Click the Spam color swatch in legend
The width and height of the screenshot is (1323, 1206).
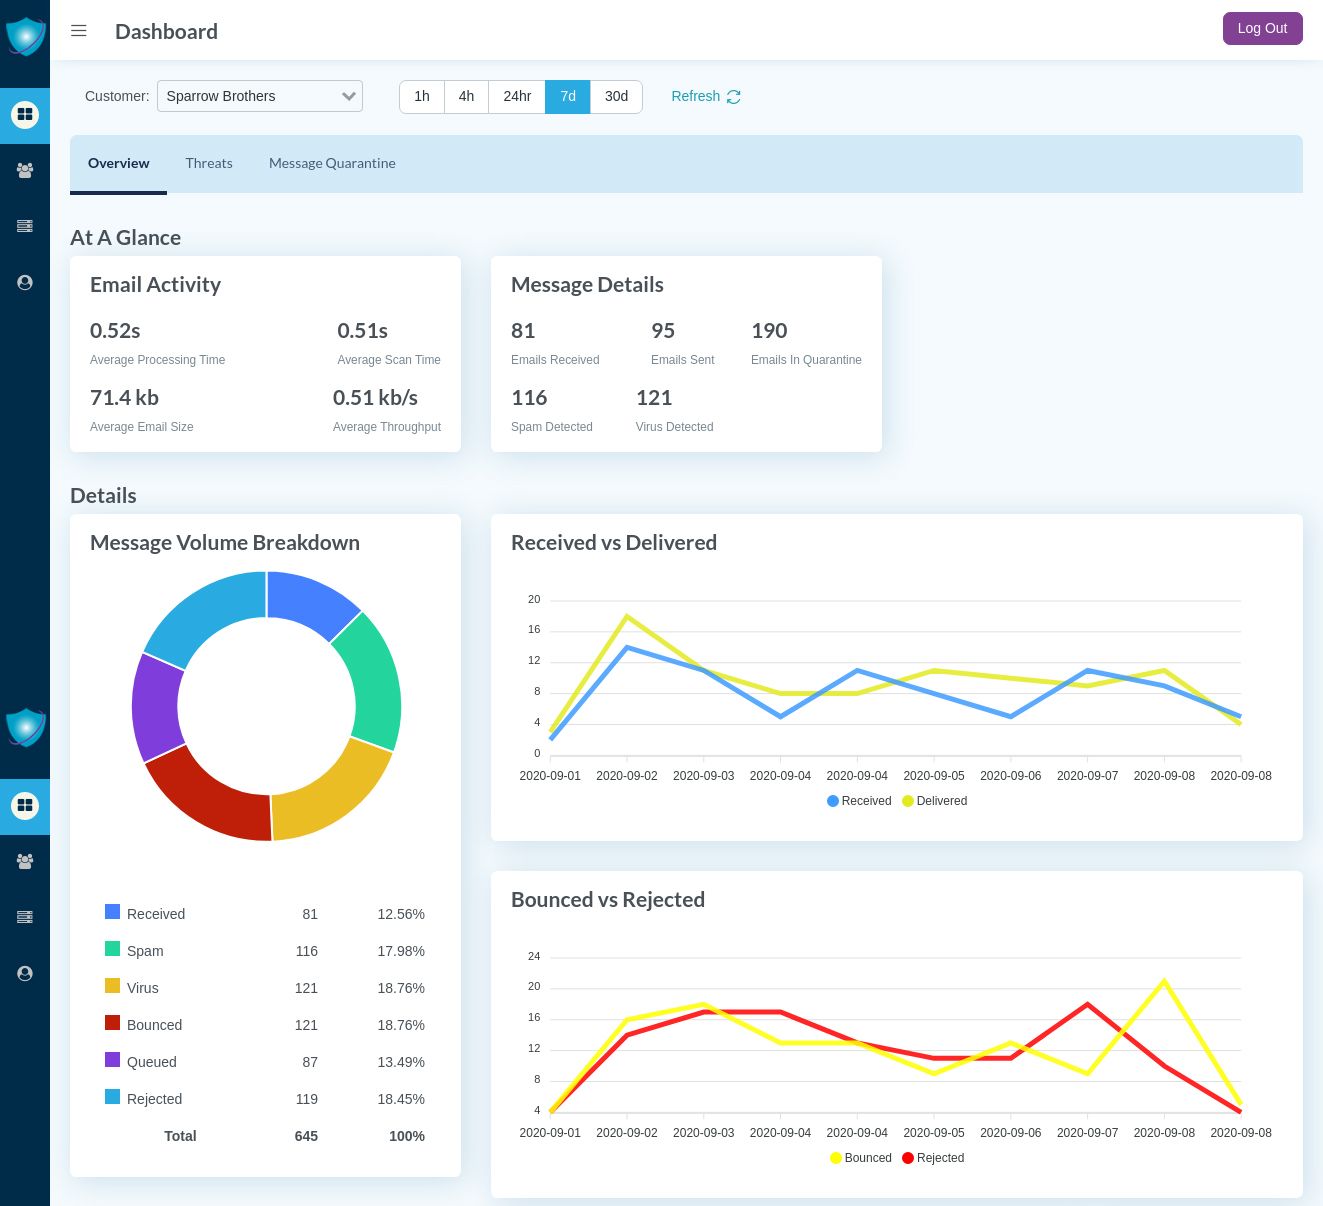pyautogui.click(x=112, y=948)
